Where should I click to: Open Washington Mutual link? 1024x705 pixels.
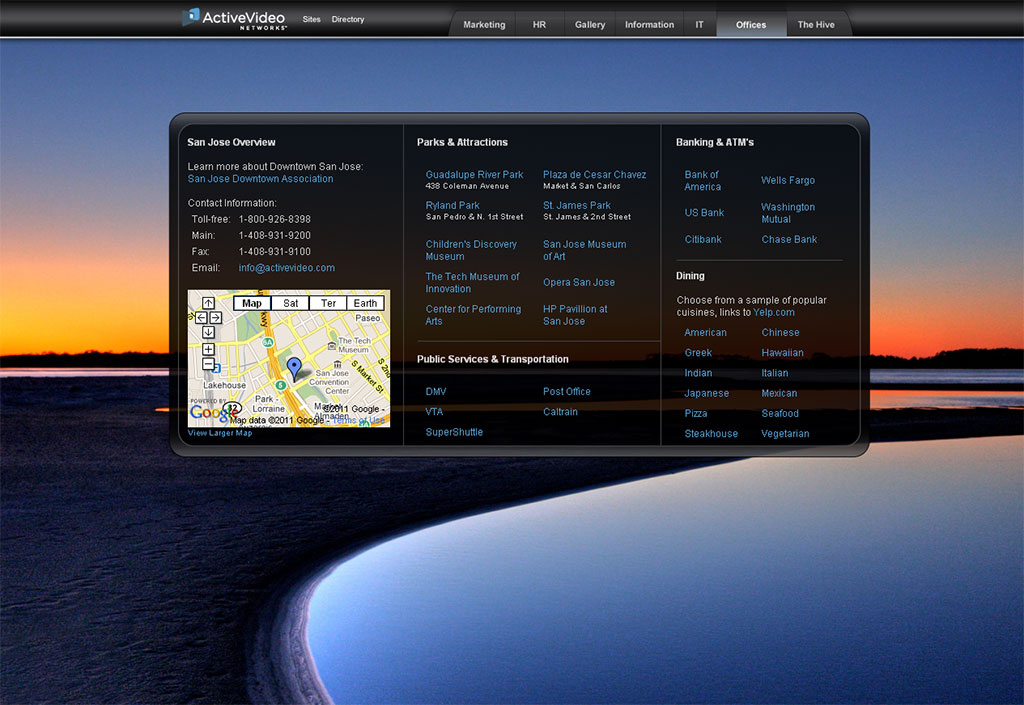click(x=788, y=213)
